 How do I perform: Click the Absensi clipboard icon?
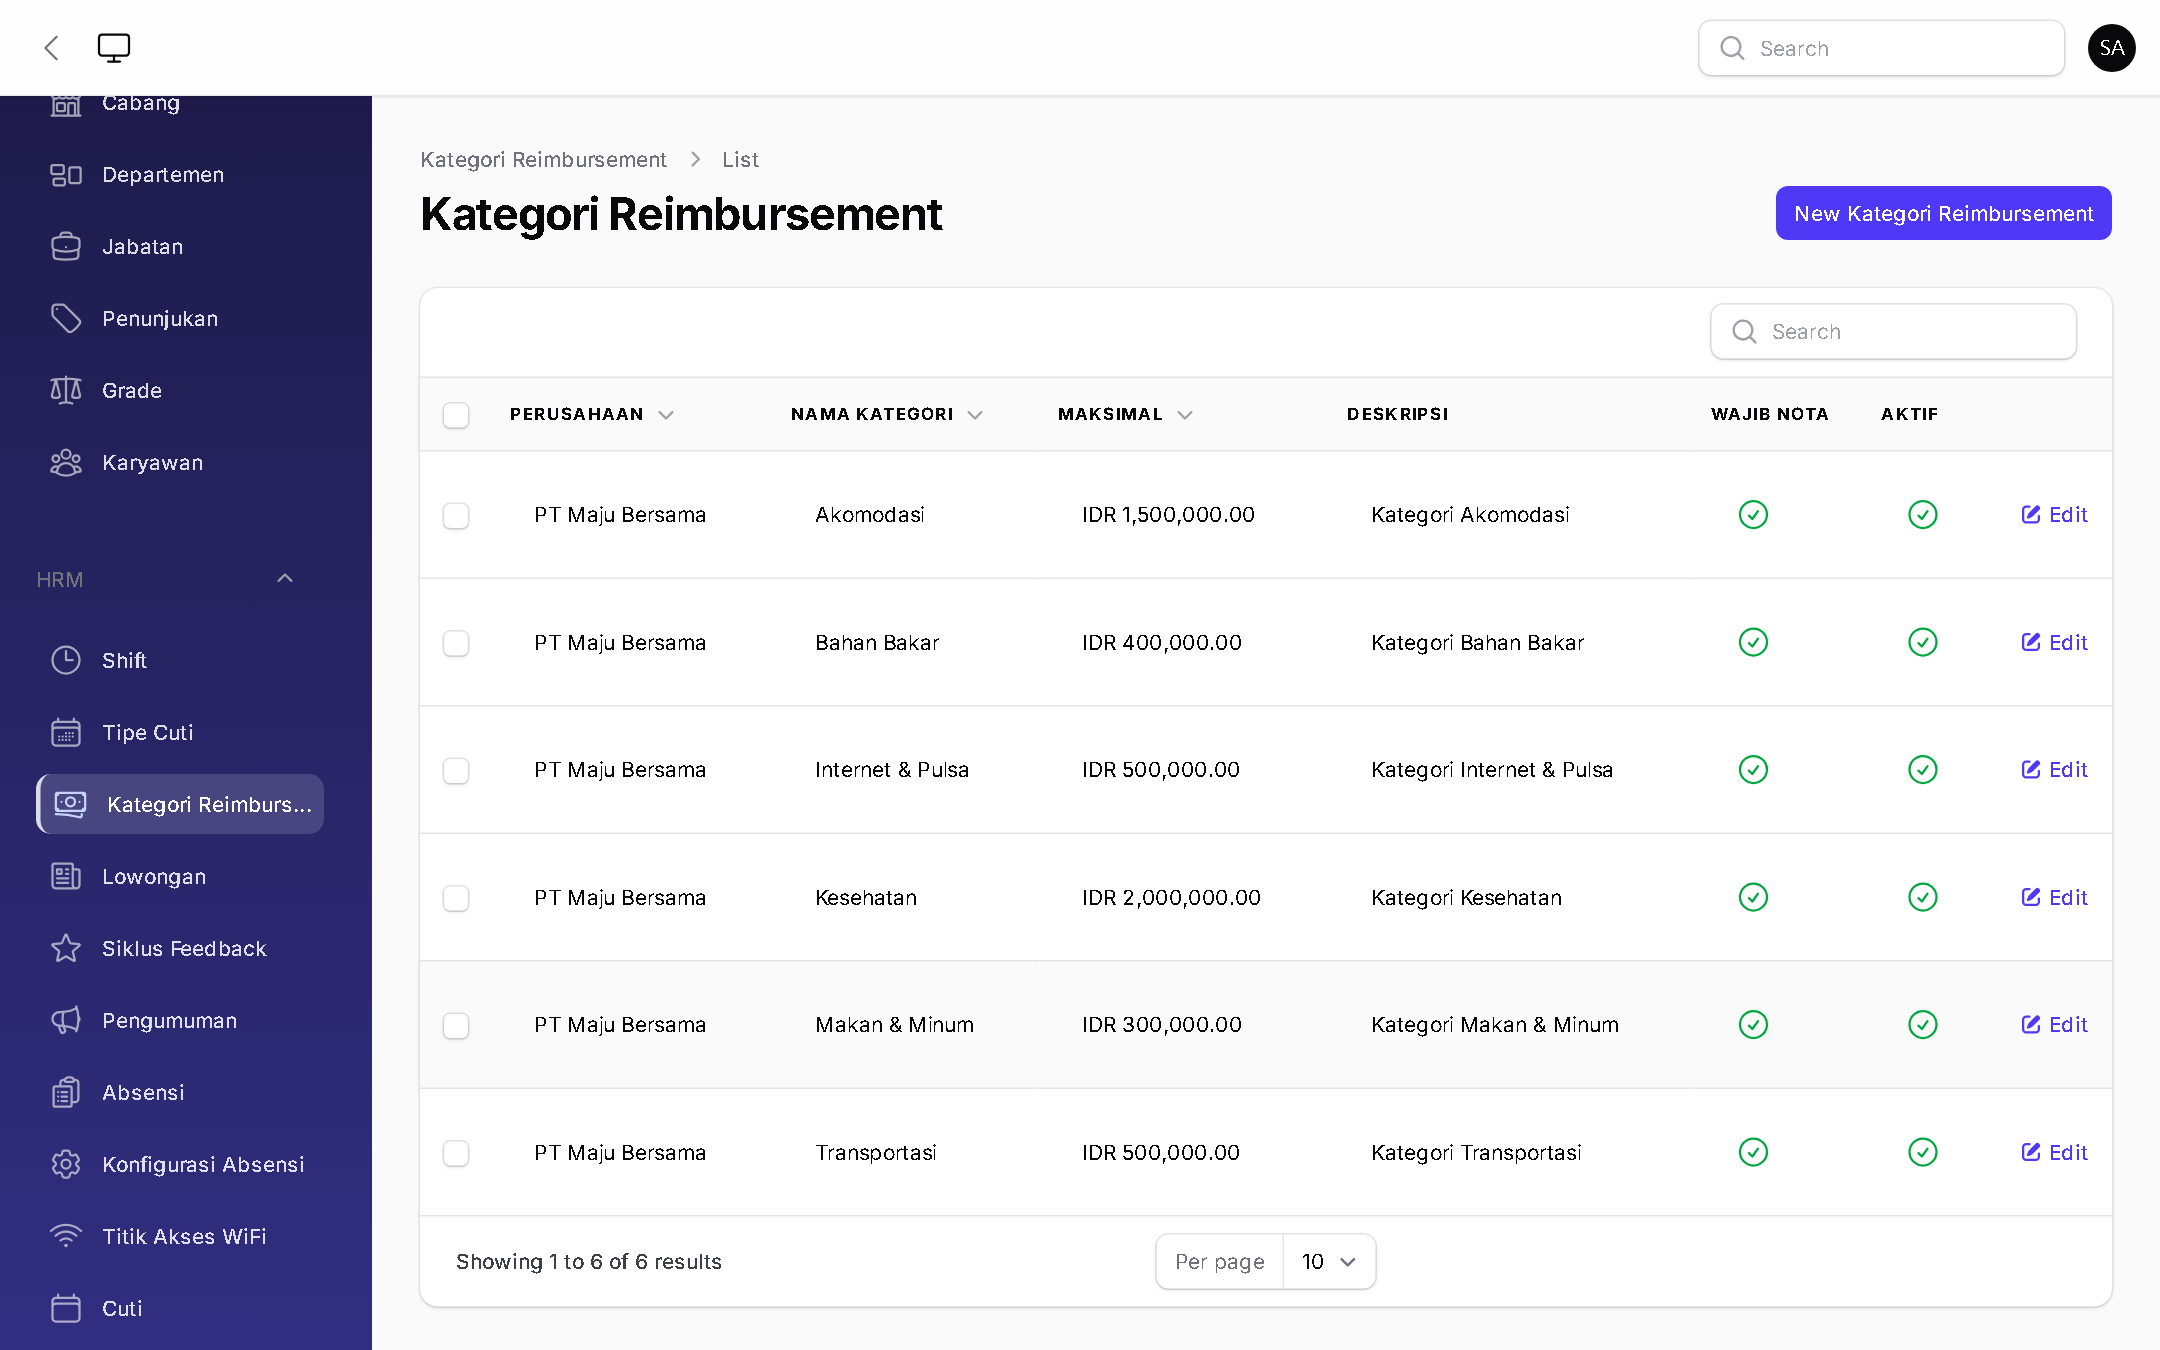click(x=66, y=1093)
